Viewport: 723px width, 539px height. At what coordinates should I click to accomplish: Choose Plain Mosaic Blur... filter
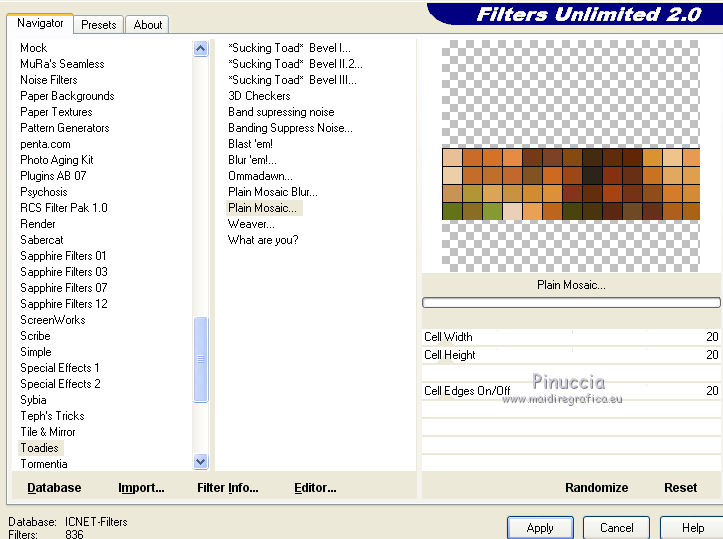[x=273, y=192]
